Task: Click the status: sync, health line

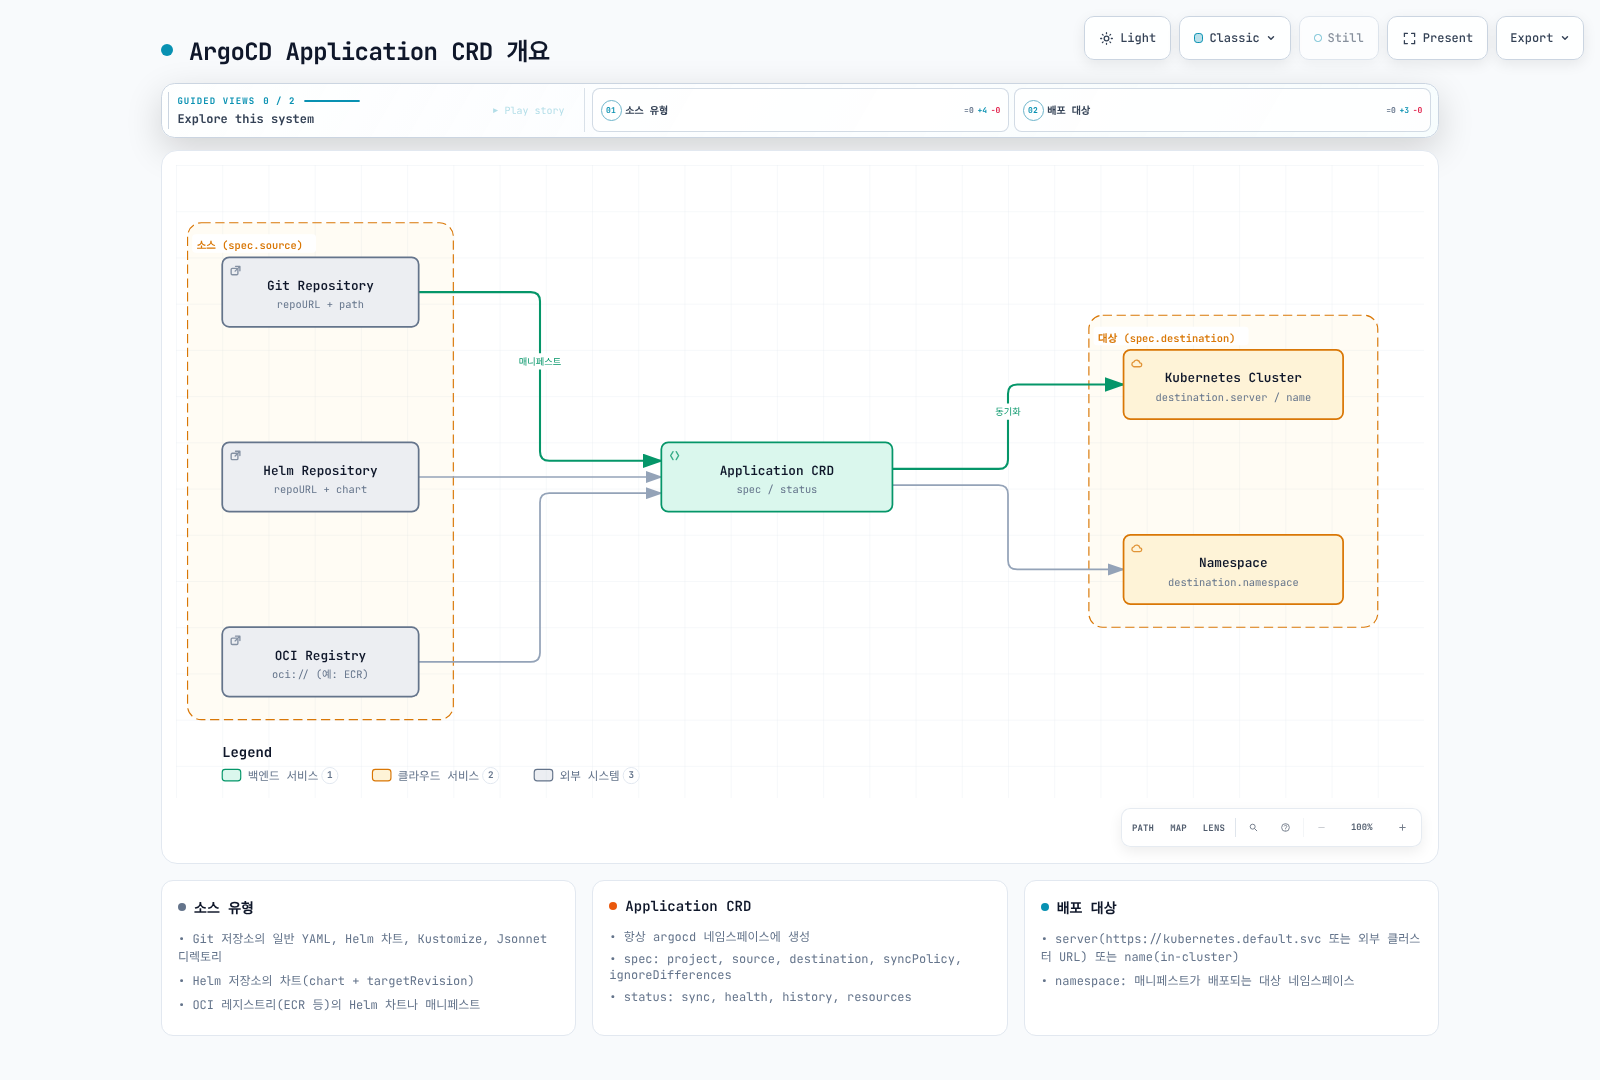Action: [x=761, y=998]
